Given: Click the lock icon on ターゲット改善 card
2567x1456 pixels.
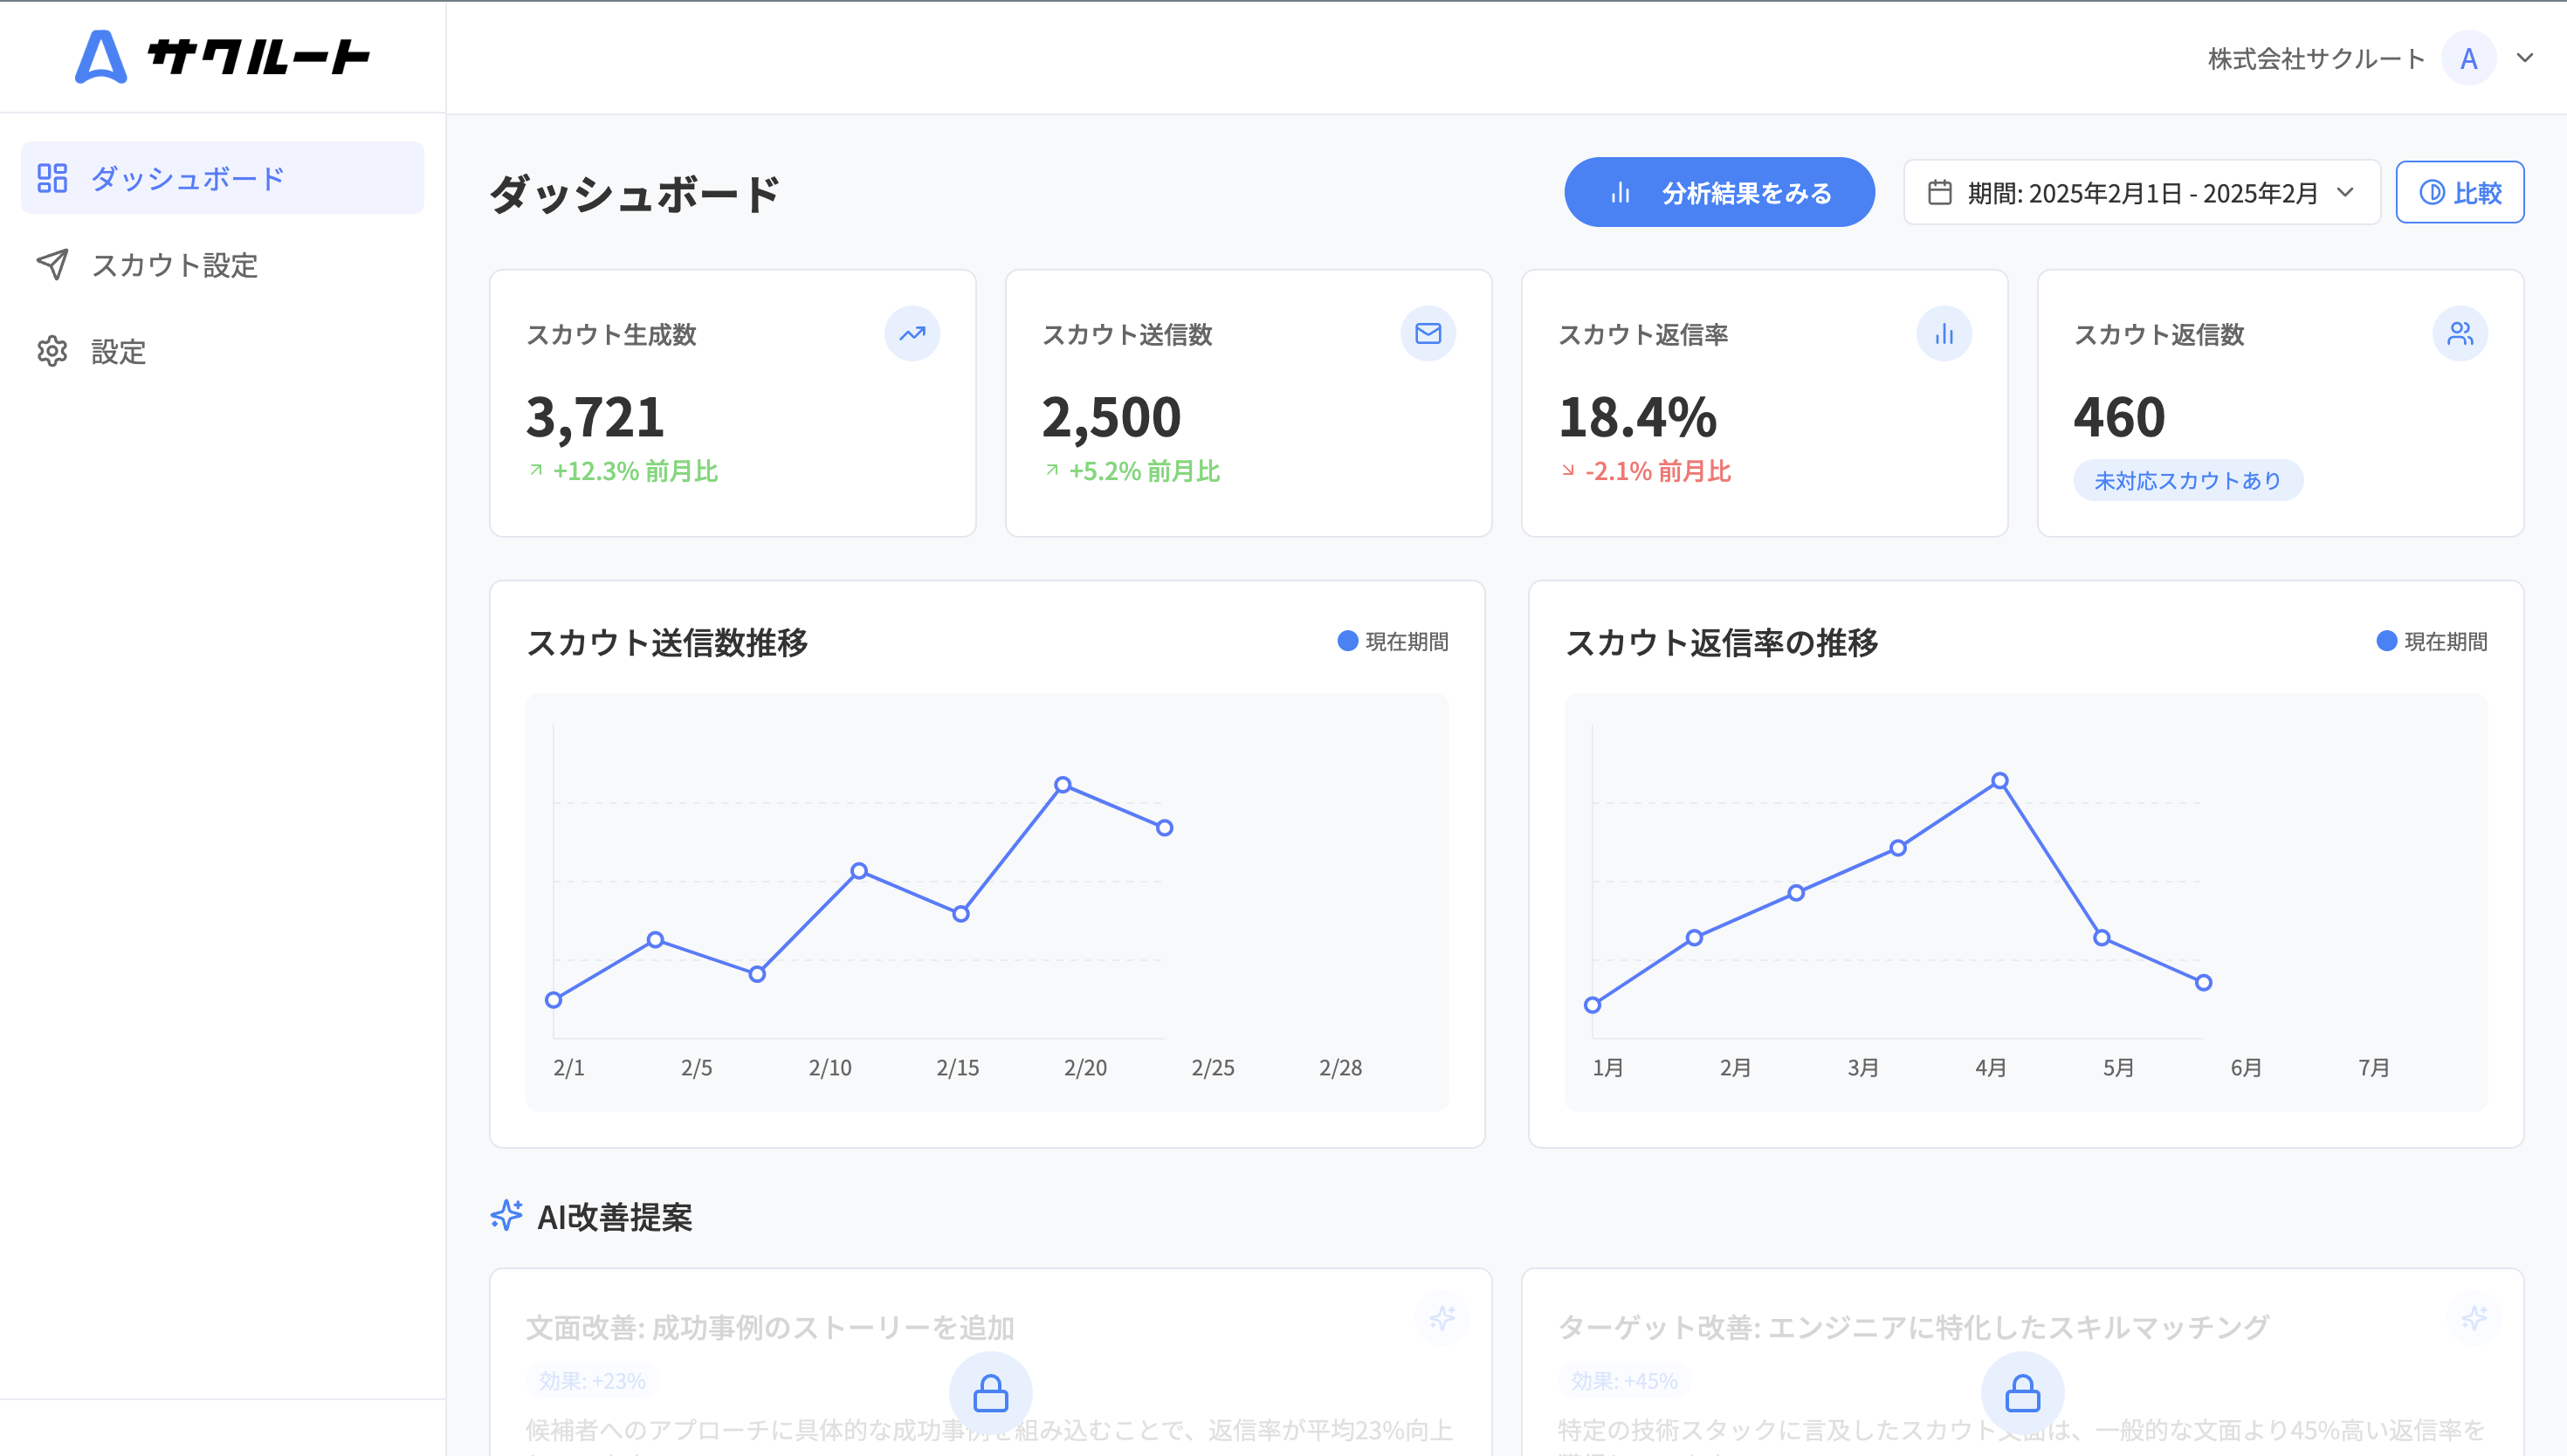Looking at the screenshot, I should click(2022, 1393).
